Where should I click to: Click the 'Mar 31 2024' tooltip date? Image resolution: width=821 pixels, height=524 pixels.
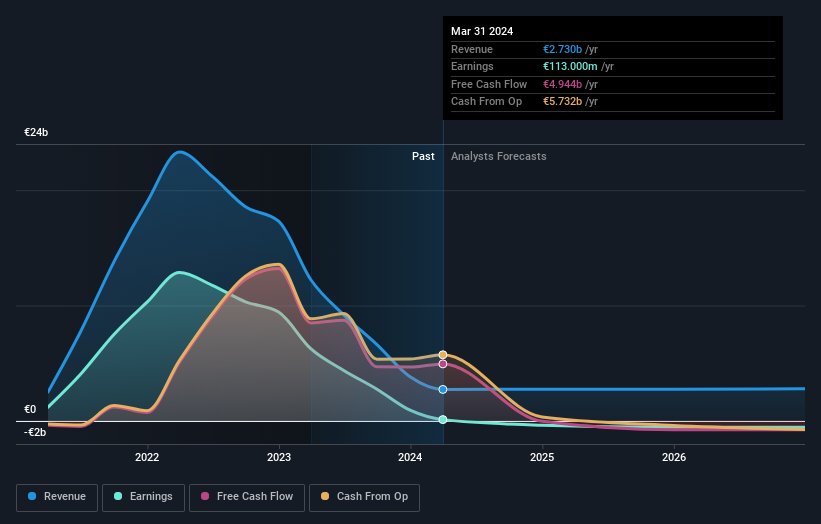pos(482,31)
